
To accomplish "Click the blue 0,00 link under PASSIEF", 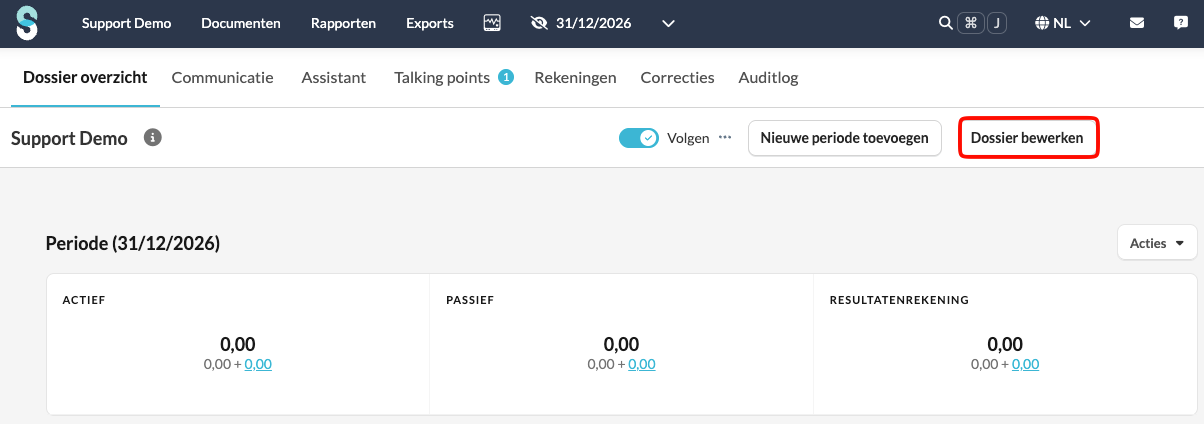I will pyautogui.click(x=642, y=364).
